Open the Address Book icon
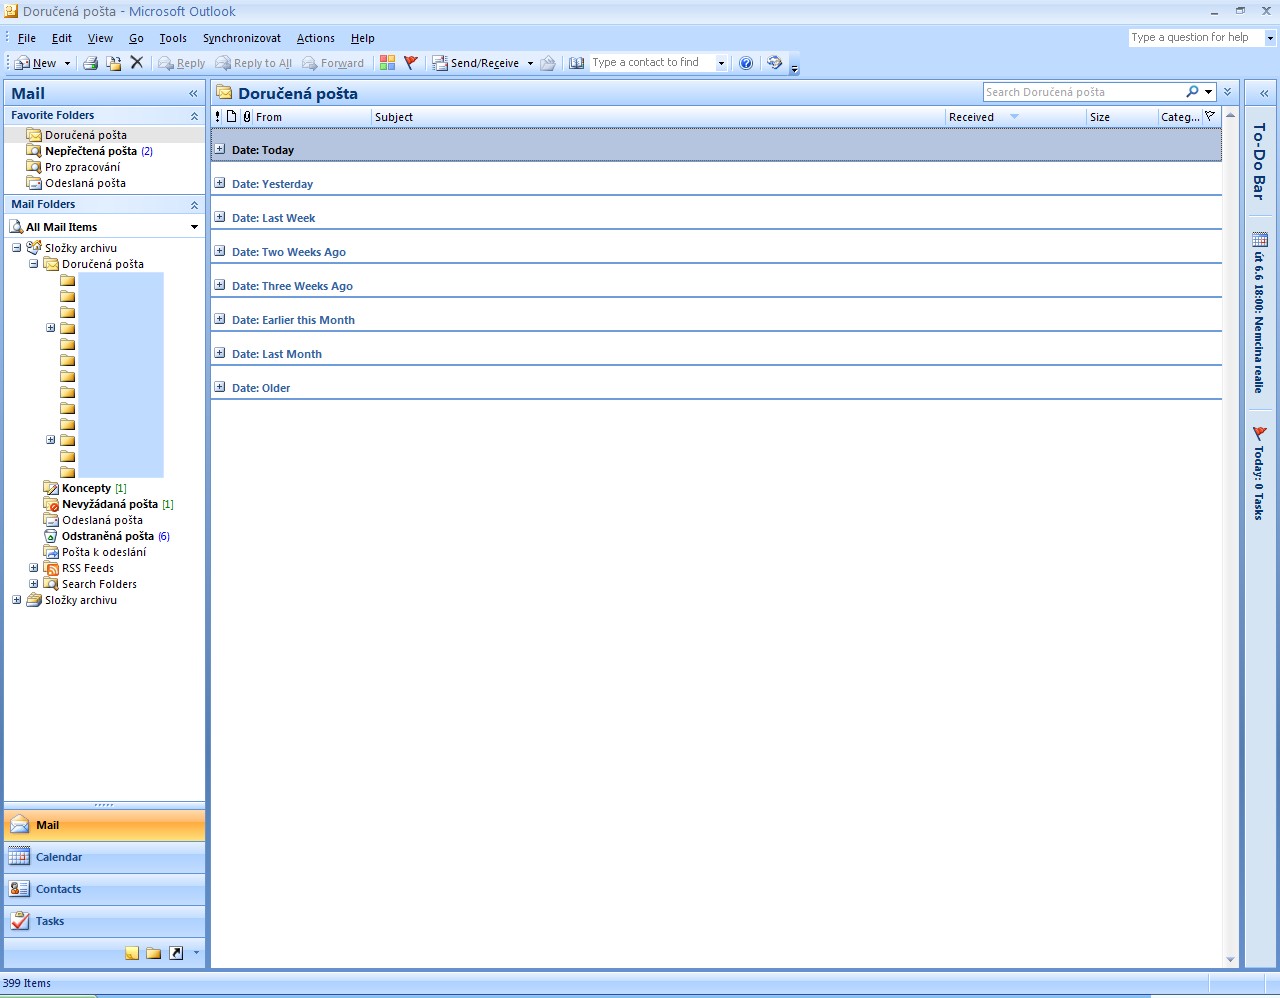This screenshot has width=1280, height=998. 577,63
